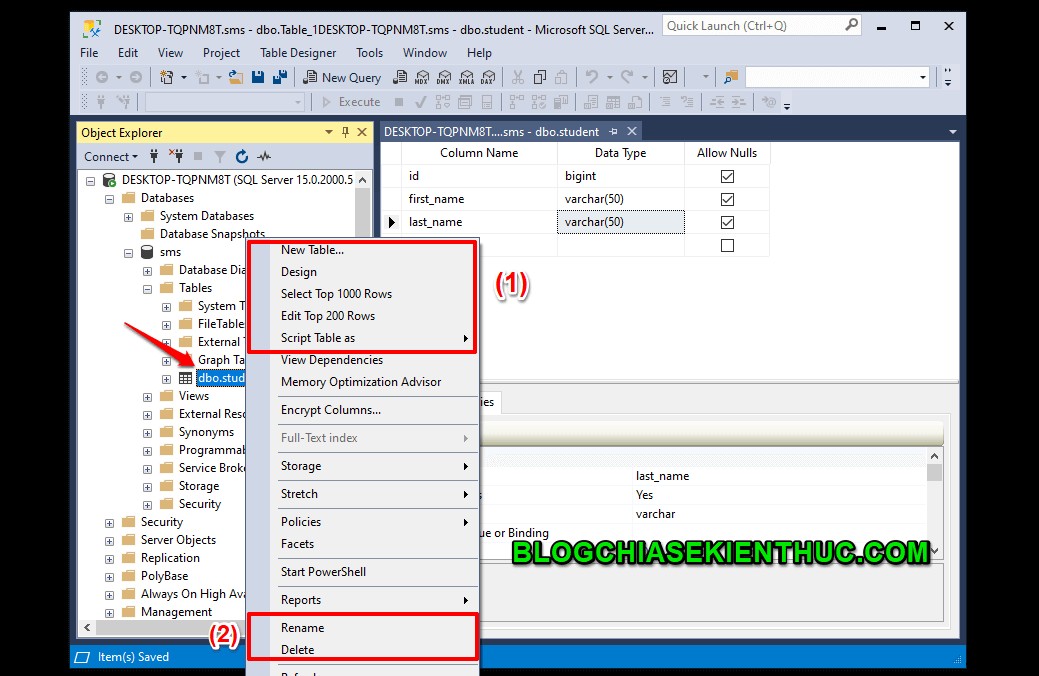Collapse the sms database node
The image size is (1039, 676).
tap(128, 251)
